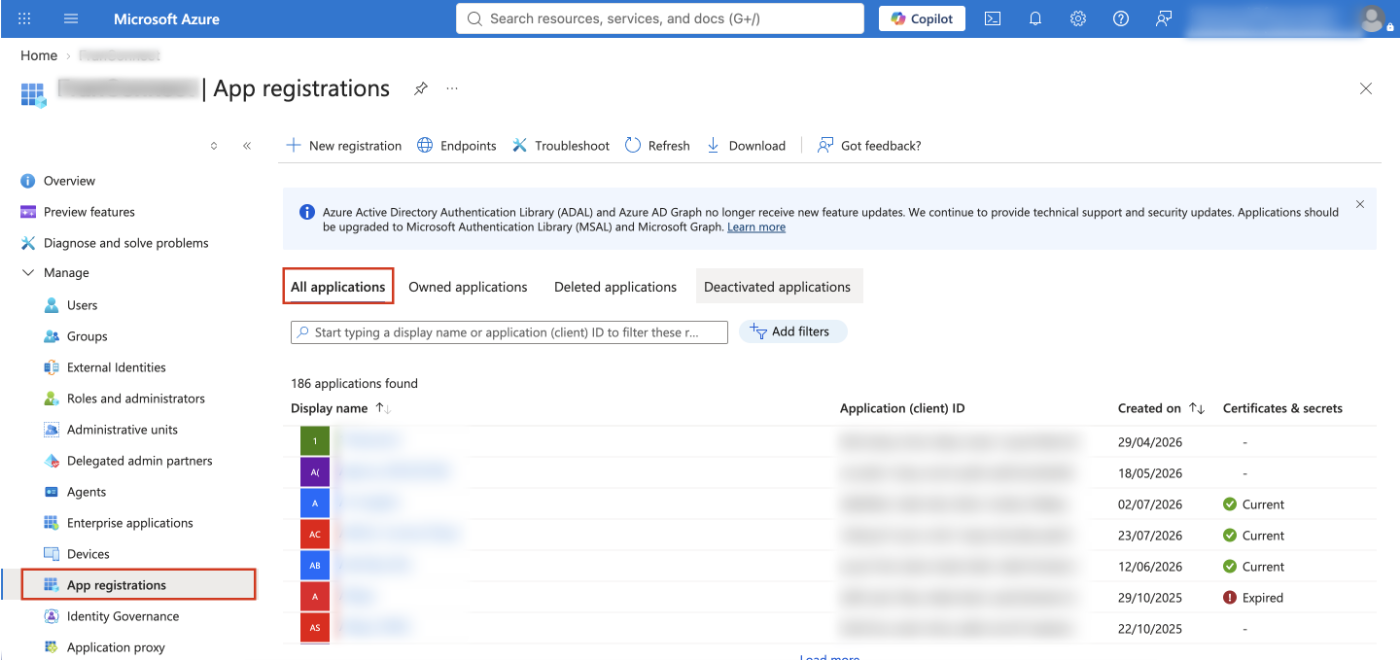The image size is (1400, 662).
Task: Open the Troubleshoot tool
Action: [561, 146]
